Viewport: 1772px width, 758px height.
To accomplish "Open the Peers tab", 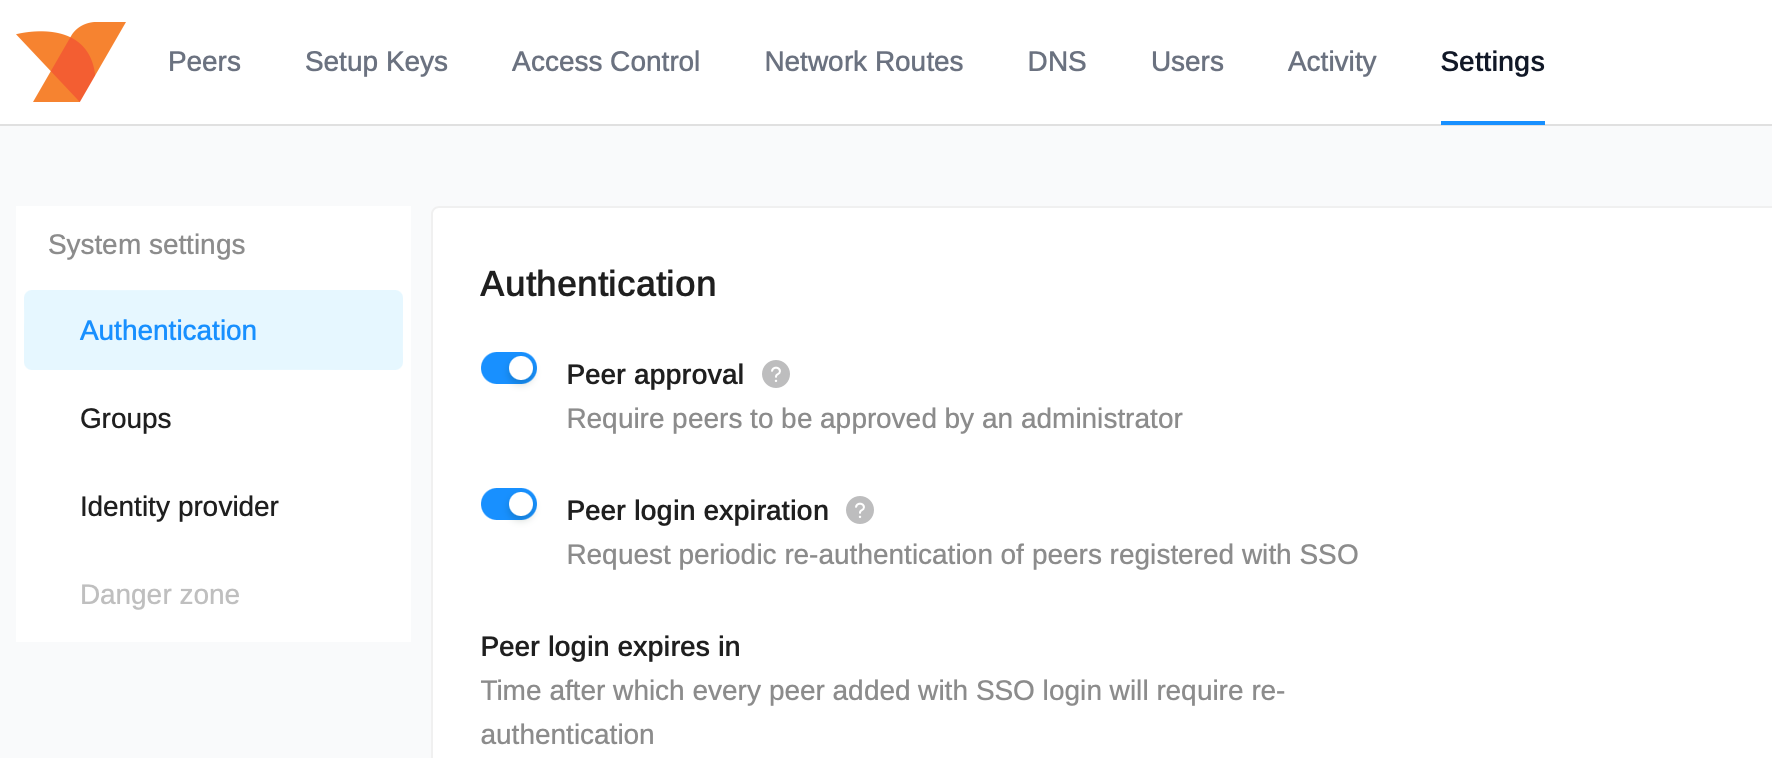I will (x=204, y=62).
